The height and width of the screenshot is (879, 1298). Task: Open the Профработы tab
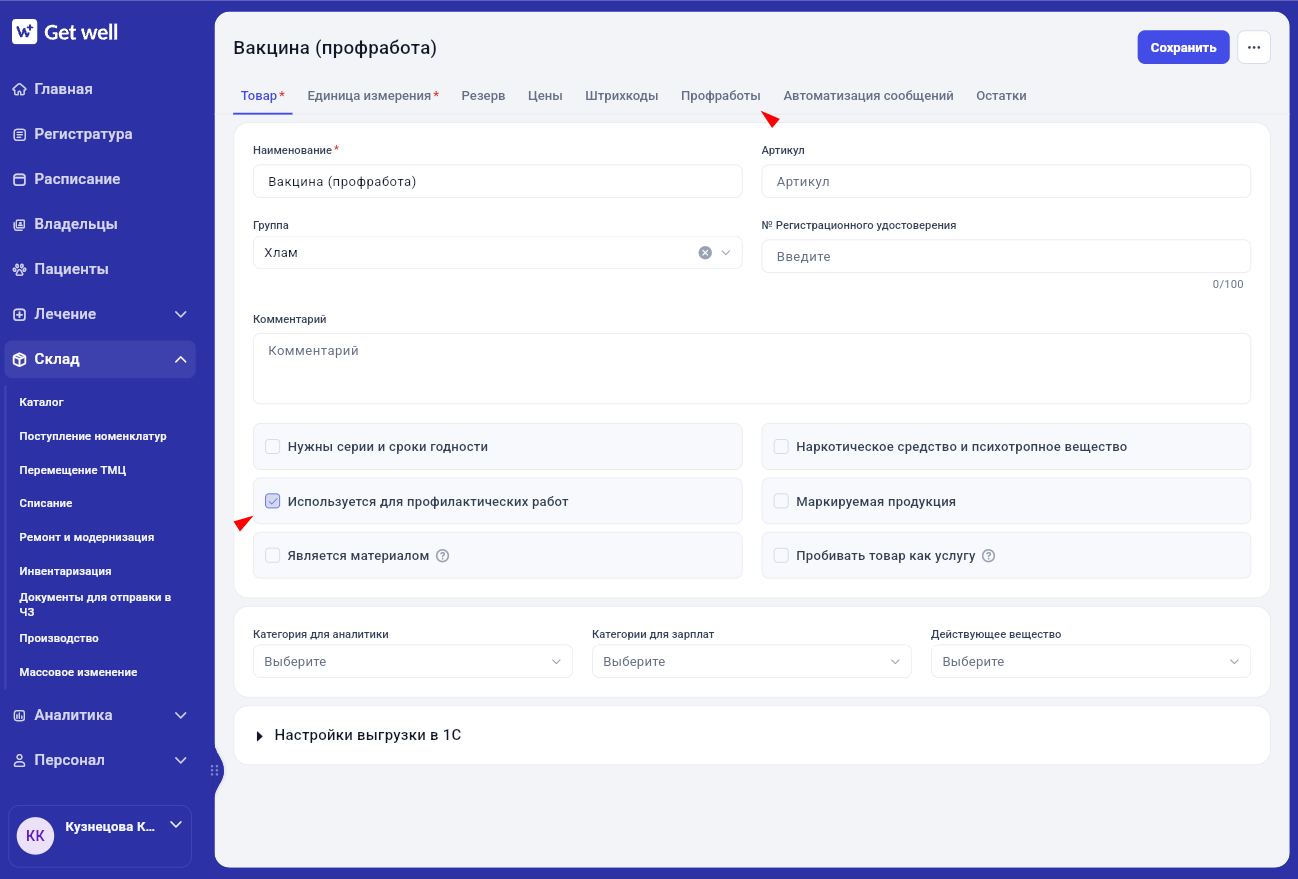click(x=721, y=96)
